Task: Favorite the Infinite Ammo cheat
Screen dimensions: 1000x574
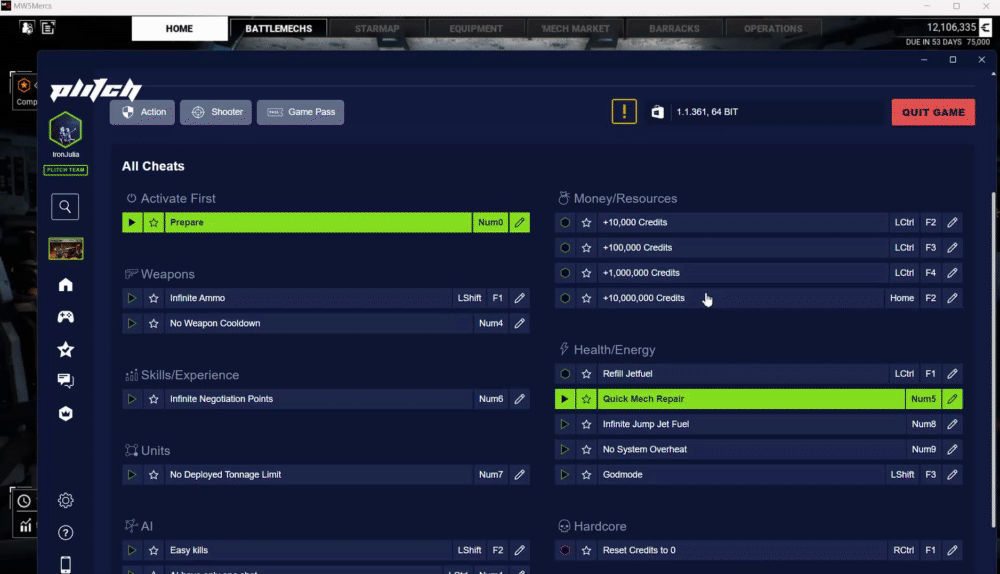Action: coord(154,298)
